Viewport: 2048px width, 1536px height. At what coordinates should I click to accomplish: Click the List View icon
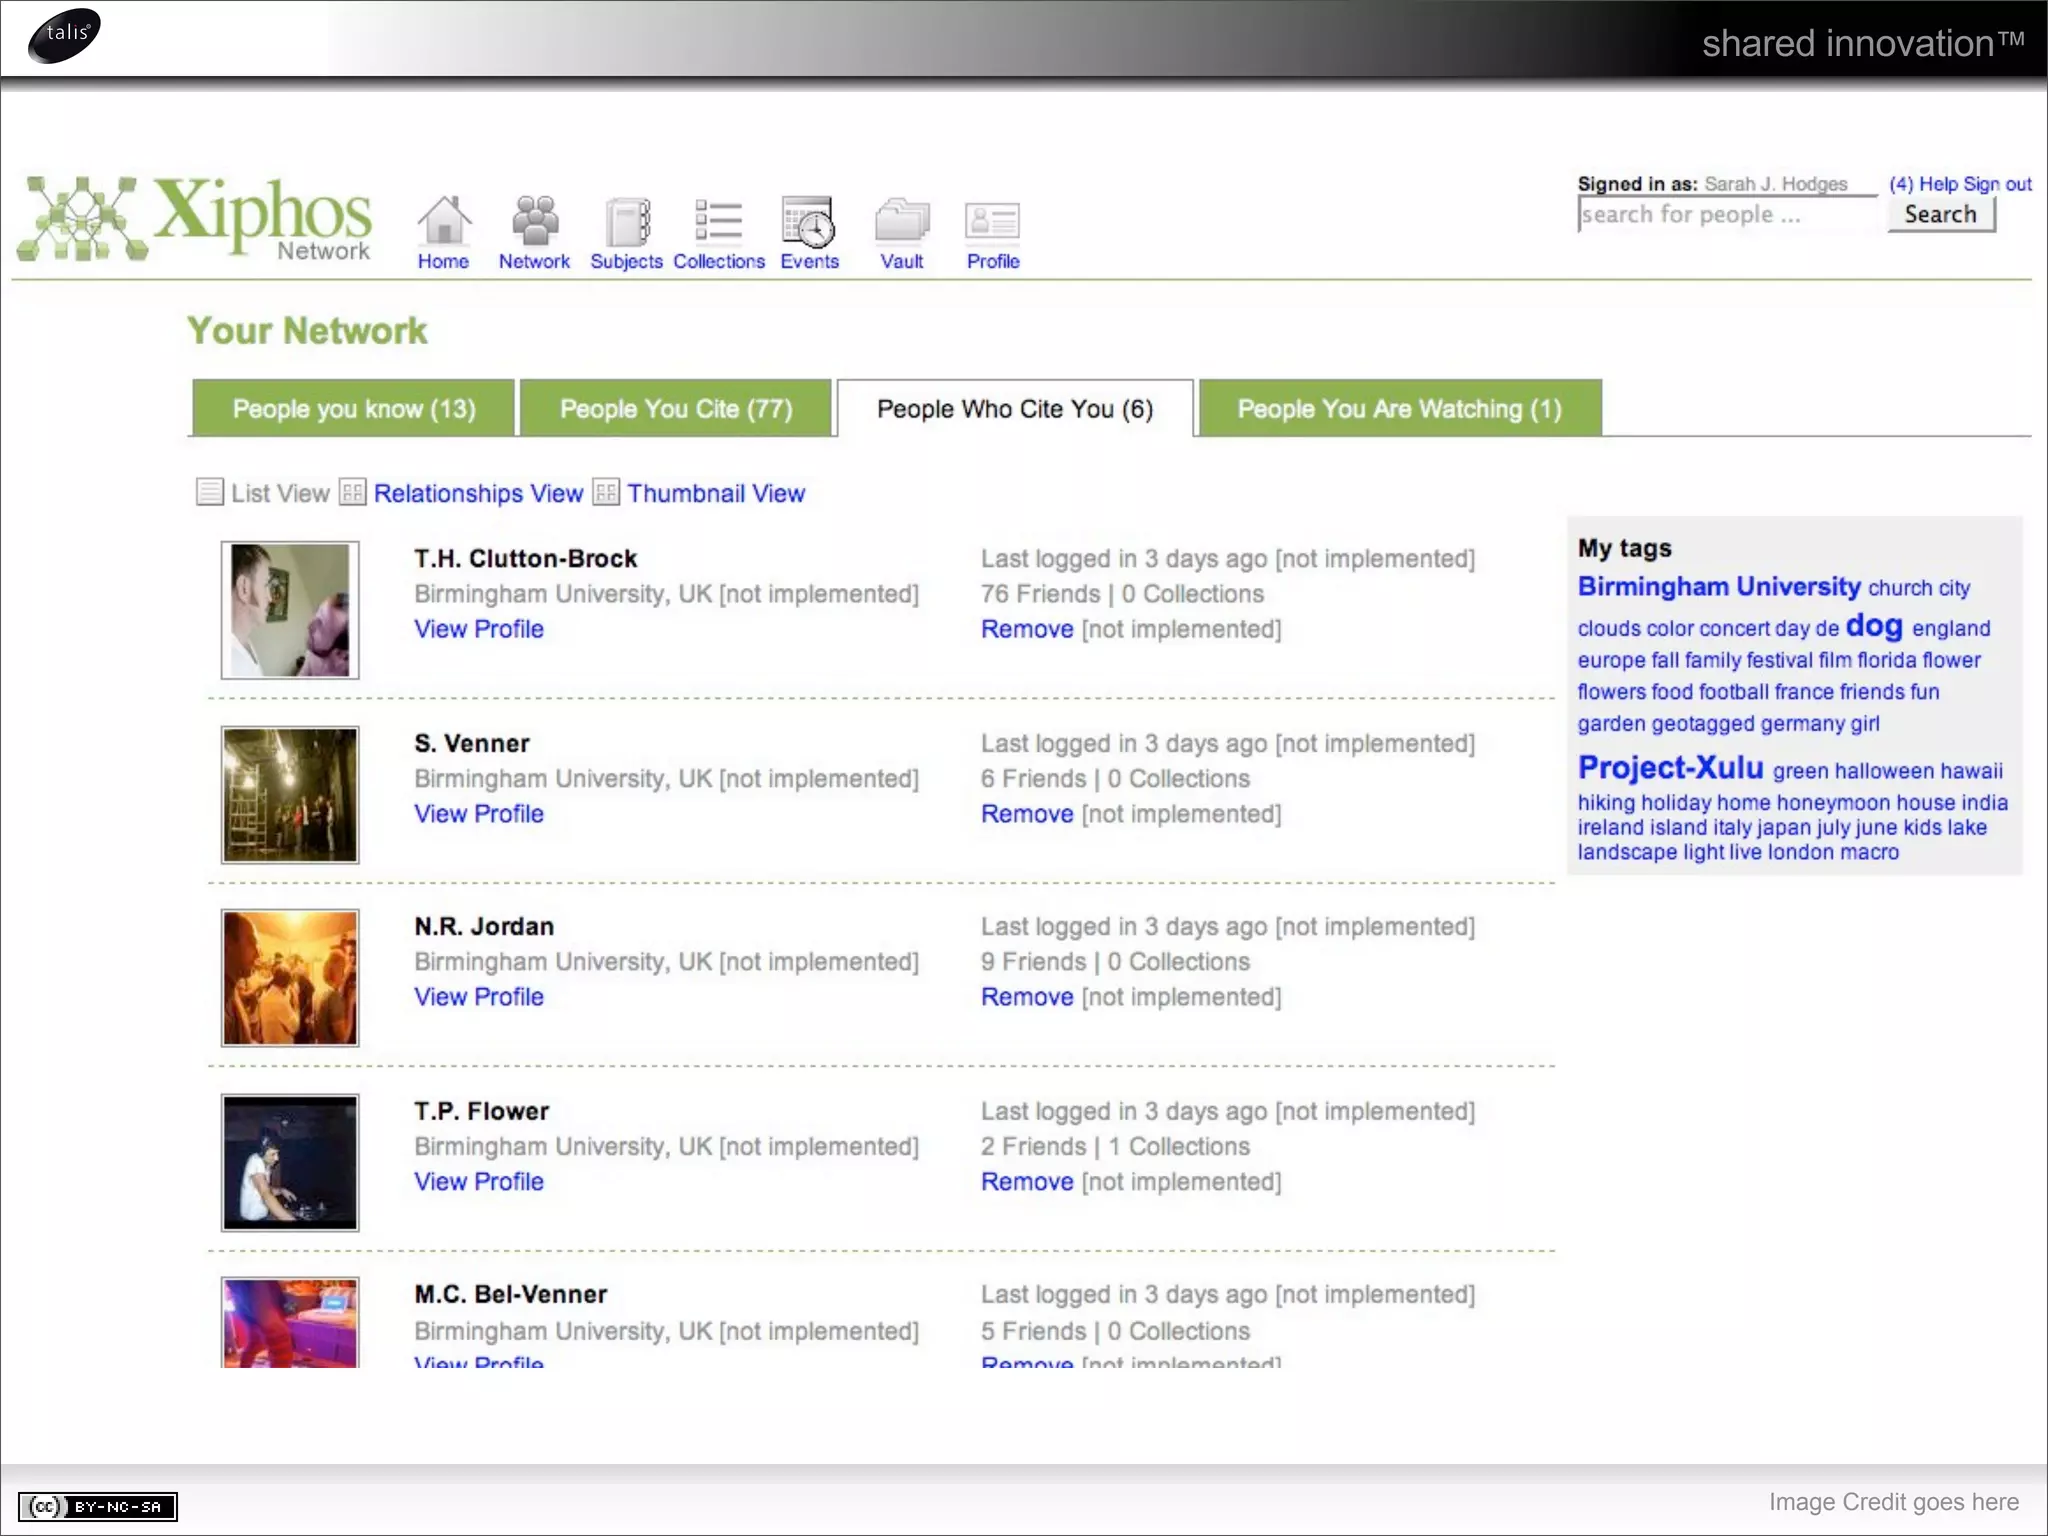pyautogui.click(x=210, y=492)
